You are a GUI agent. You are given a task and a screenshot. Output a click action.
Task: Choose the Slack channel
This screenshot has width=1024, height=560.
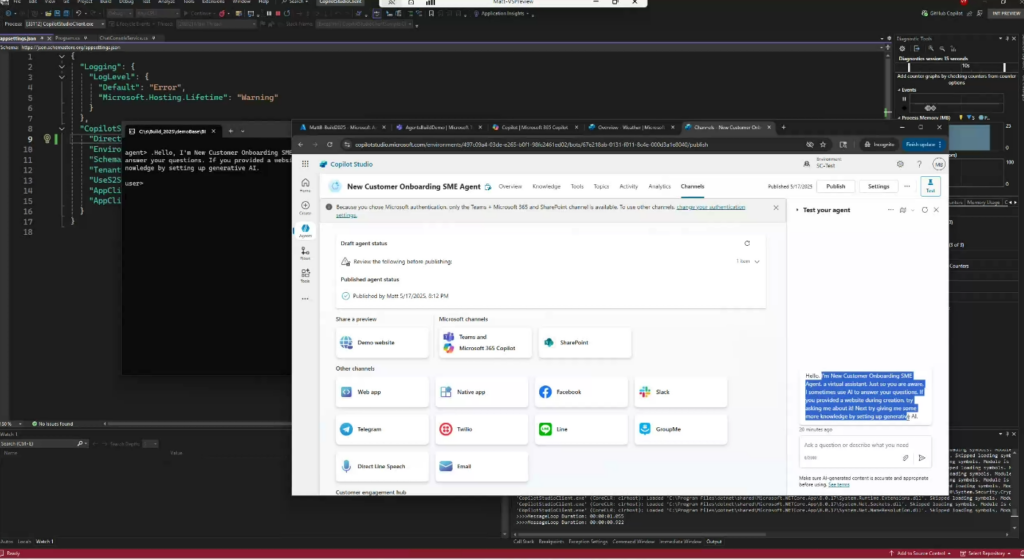pyautogui.click(x=680, y=392)
